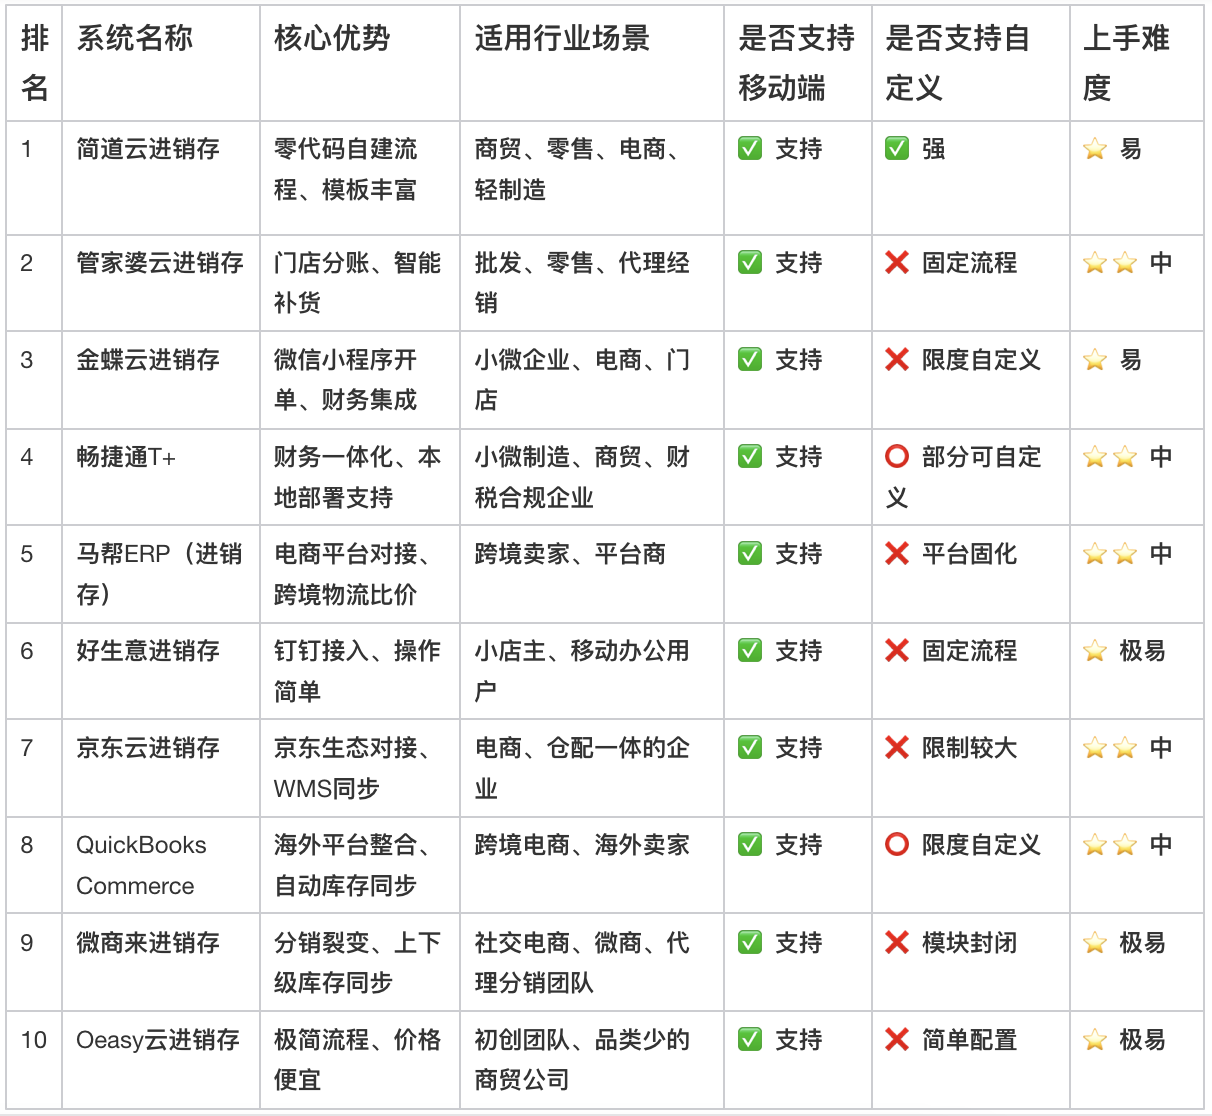1212x1116 pixels.
Task: Click green checkmark in 好生意进销存 mobile support cell
Action: pos(750,651)
